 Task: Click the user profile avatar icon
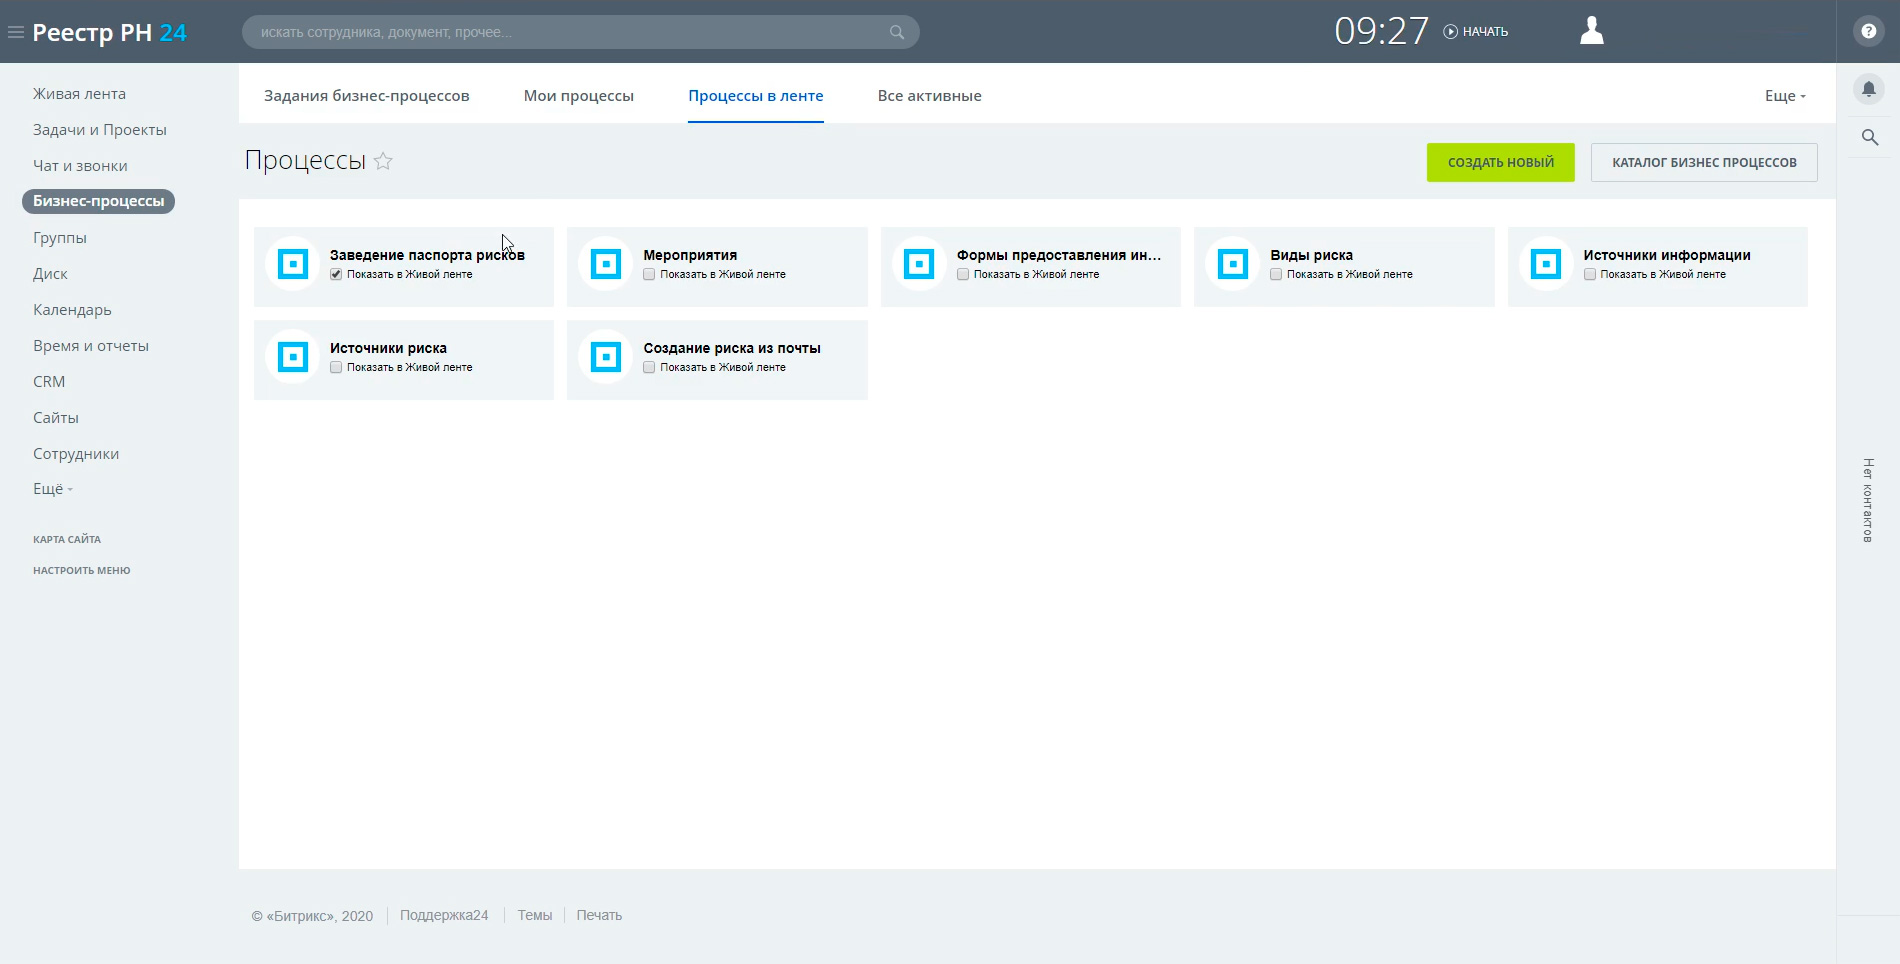(1591, 31)
